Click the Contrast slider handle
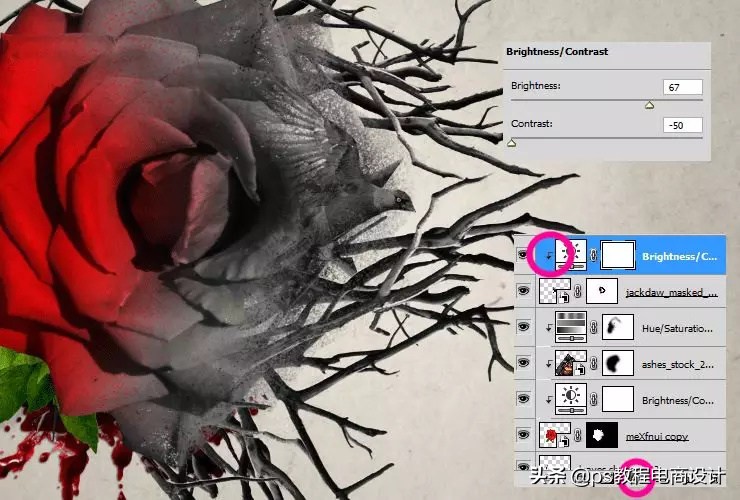This screenshot has height=500, width=740. coord(512,143)
